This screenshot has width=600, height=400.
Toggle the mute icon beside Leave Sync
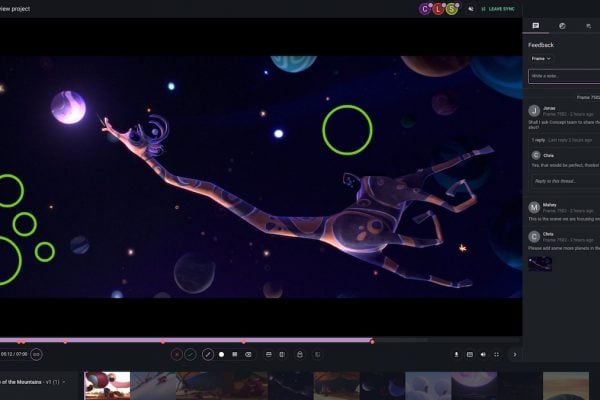coord(471,9)
